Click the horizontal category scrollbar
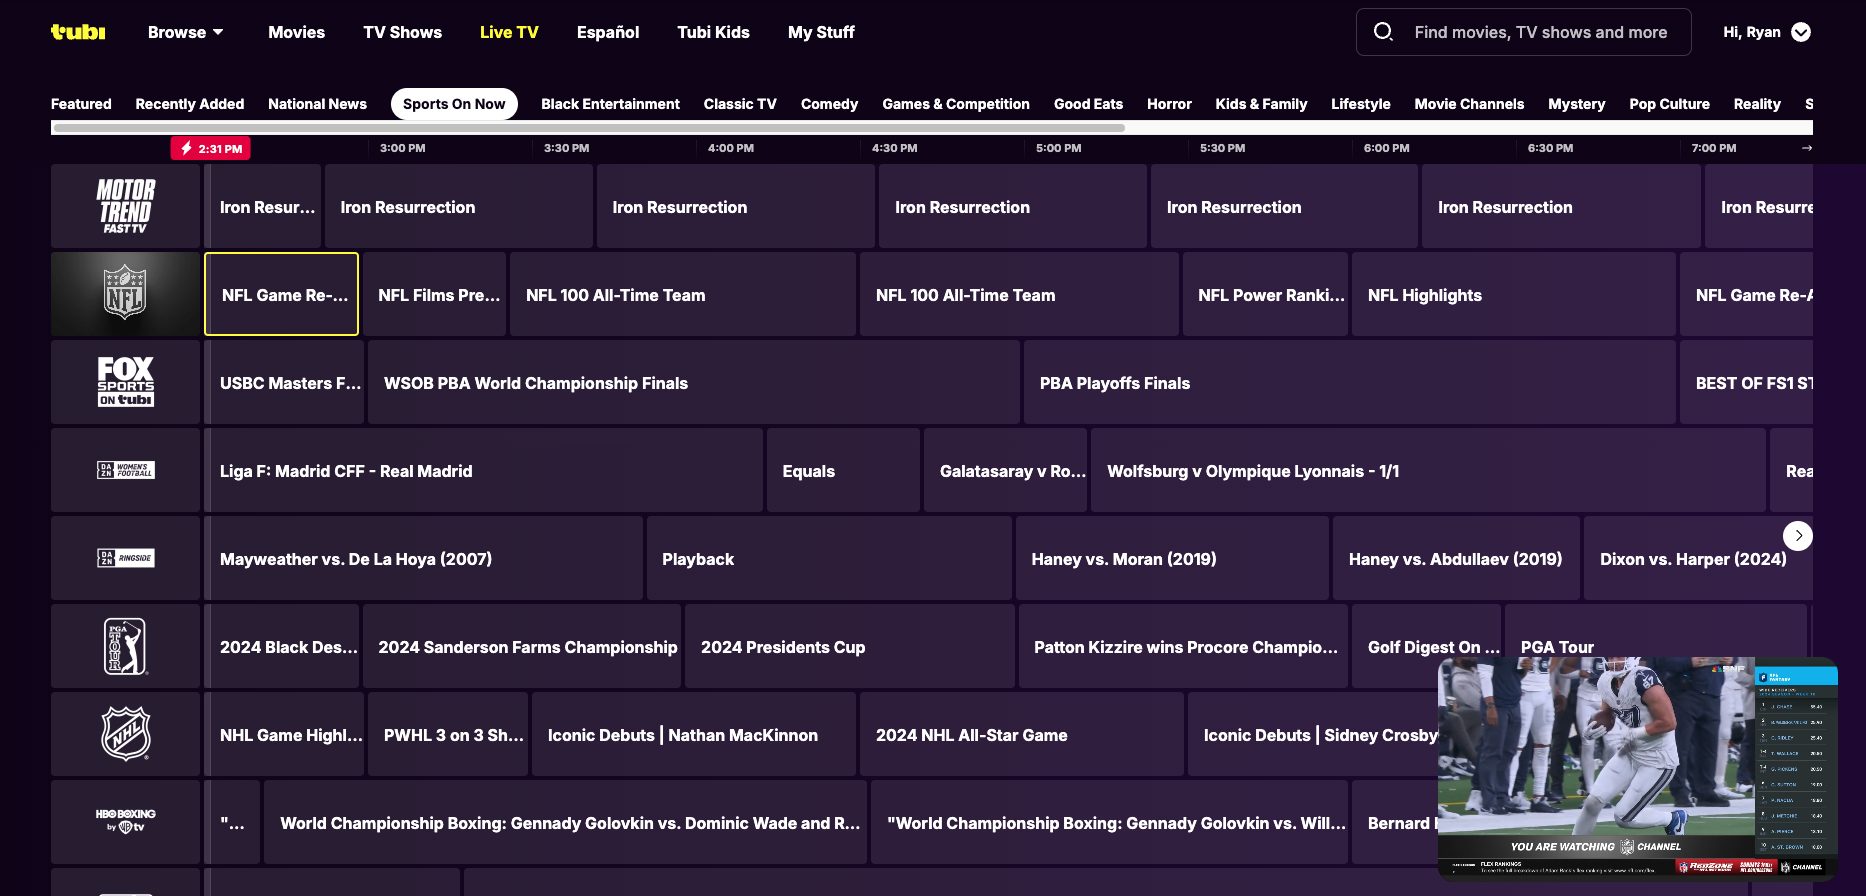1866x896 pixels. point(588,128)
